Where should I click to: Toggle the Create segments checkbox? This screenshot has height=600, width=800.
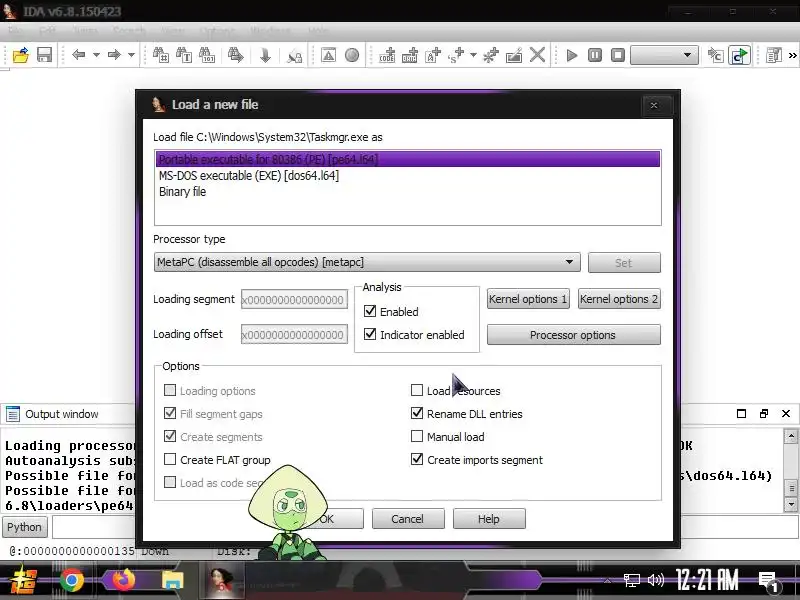click(x=170, y=436)
